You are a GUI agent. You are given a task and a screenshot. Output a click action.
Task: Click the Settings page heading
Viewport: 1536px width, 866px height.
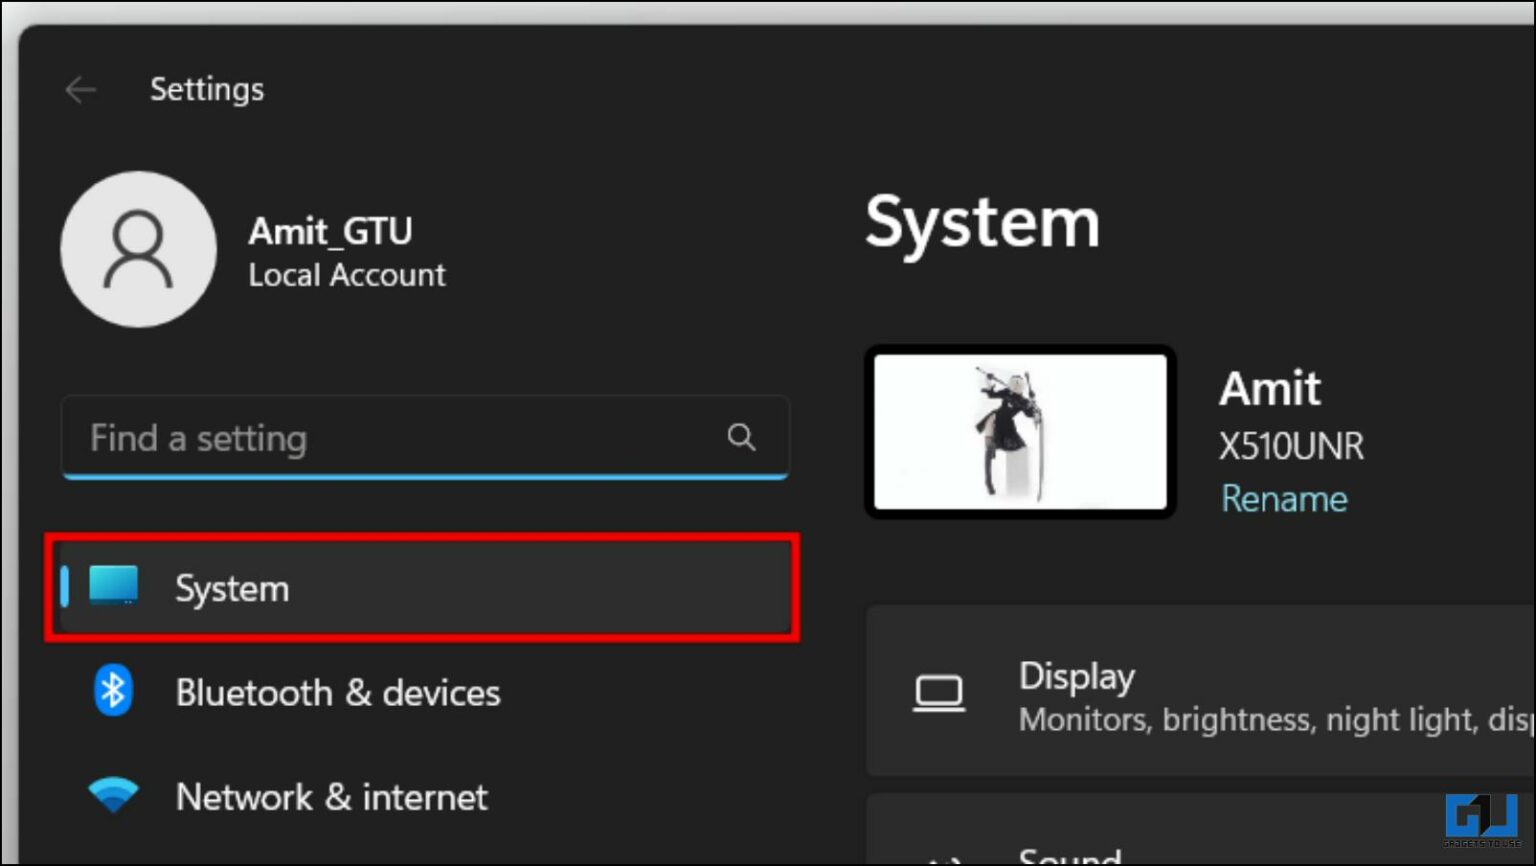pos(207,89)
